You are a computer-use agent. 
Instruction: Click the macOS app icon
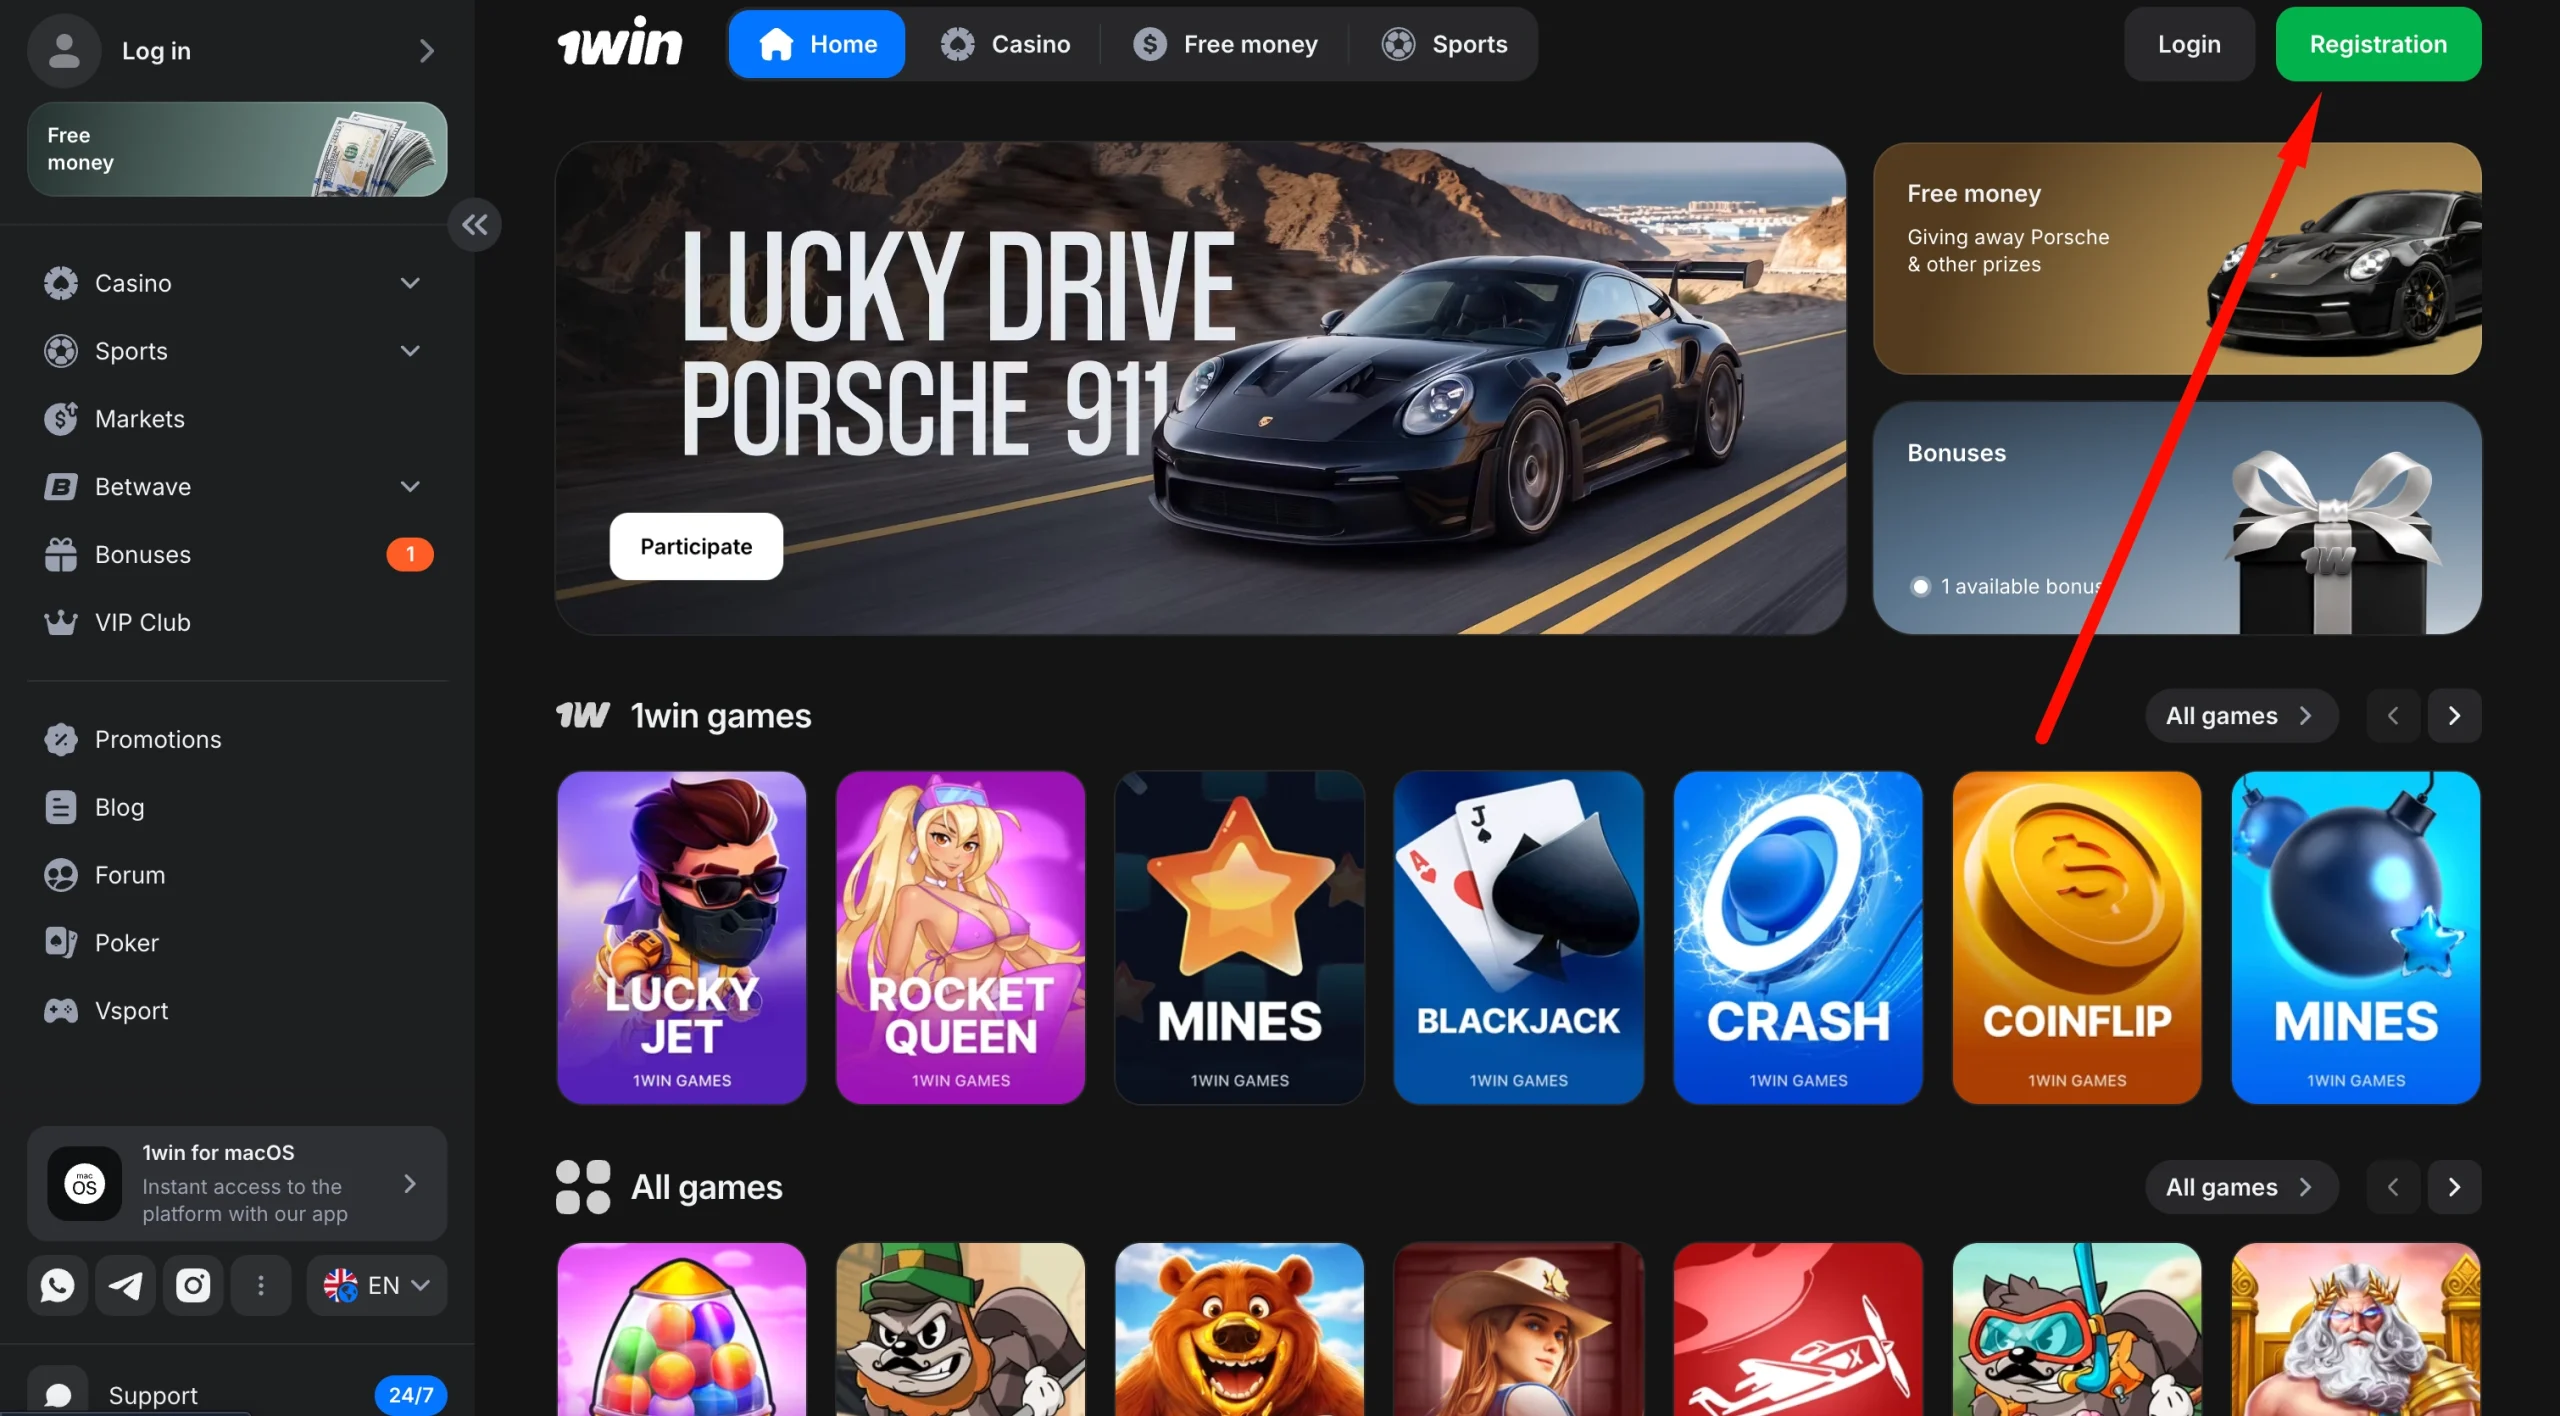[85, 1184]
